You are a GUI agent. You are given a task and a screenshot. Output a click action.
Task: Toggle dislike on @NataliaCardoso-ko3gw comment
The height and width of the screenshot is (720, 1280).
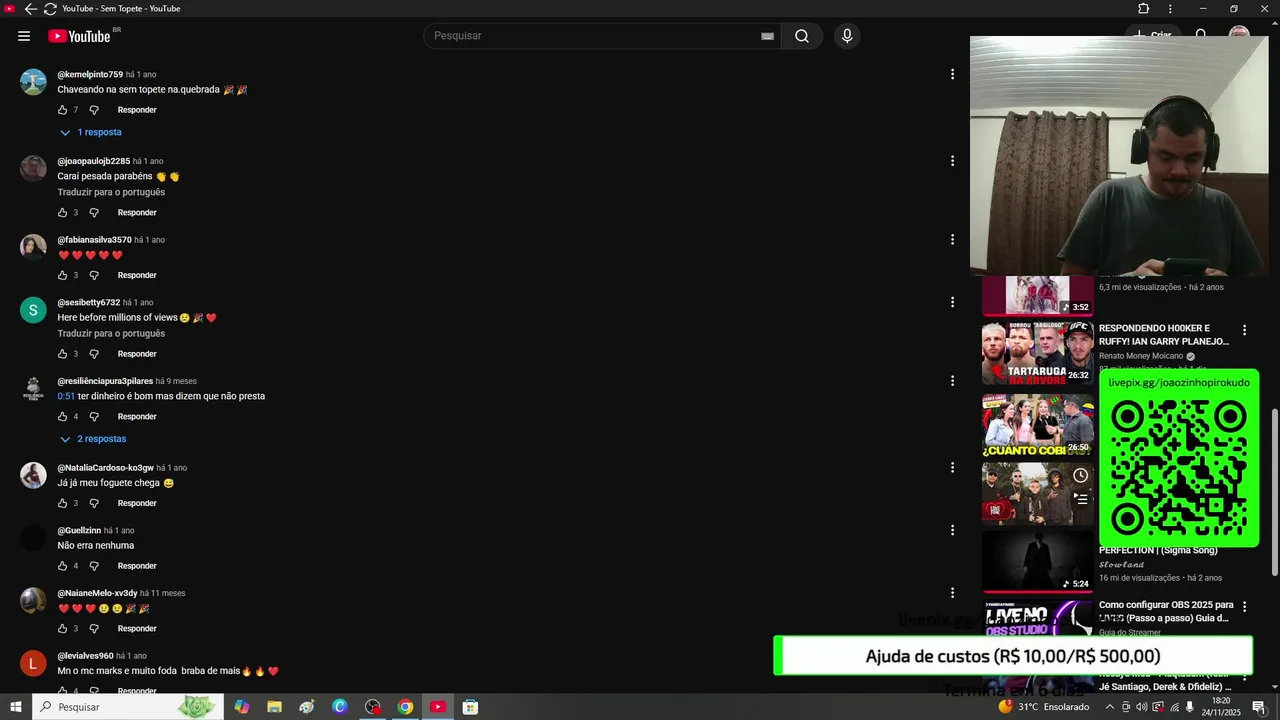click(94, 503)
